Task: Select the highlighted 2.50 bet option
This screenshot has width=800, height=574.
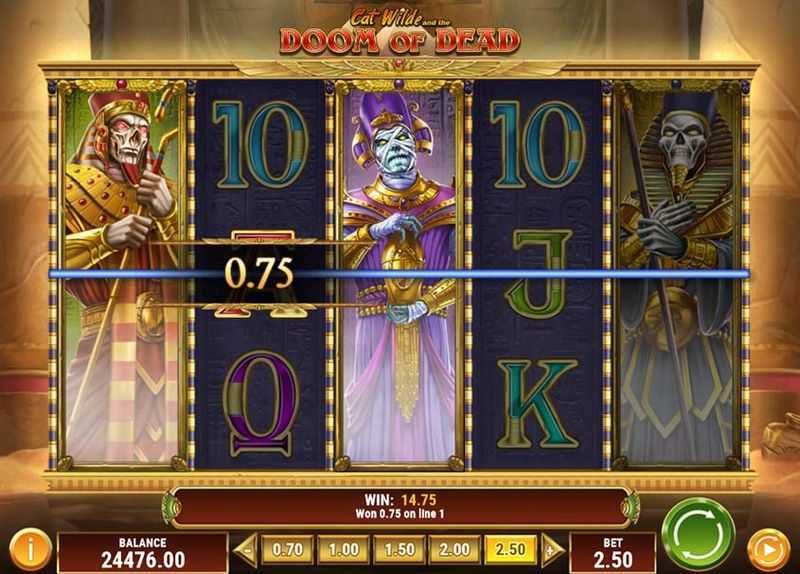Action: [x=510, y=550]
